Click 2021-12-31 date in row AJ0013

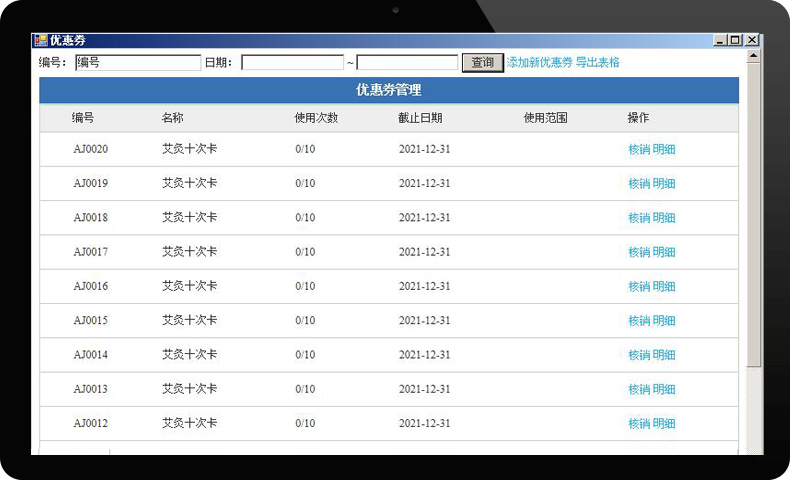pyautogui.click(x=424, y=389)
